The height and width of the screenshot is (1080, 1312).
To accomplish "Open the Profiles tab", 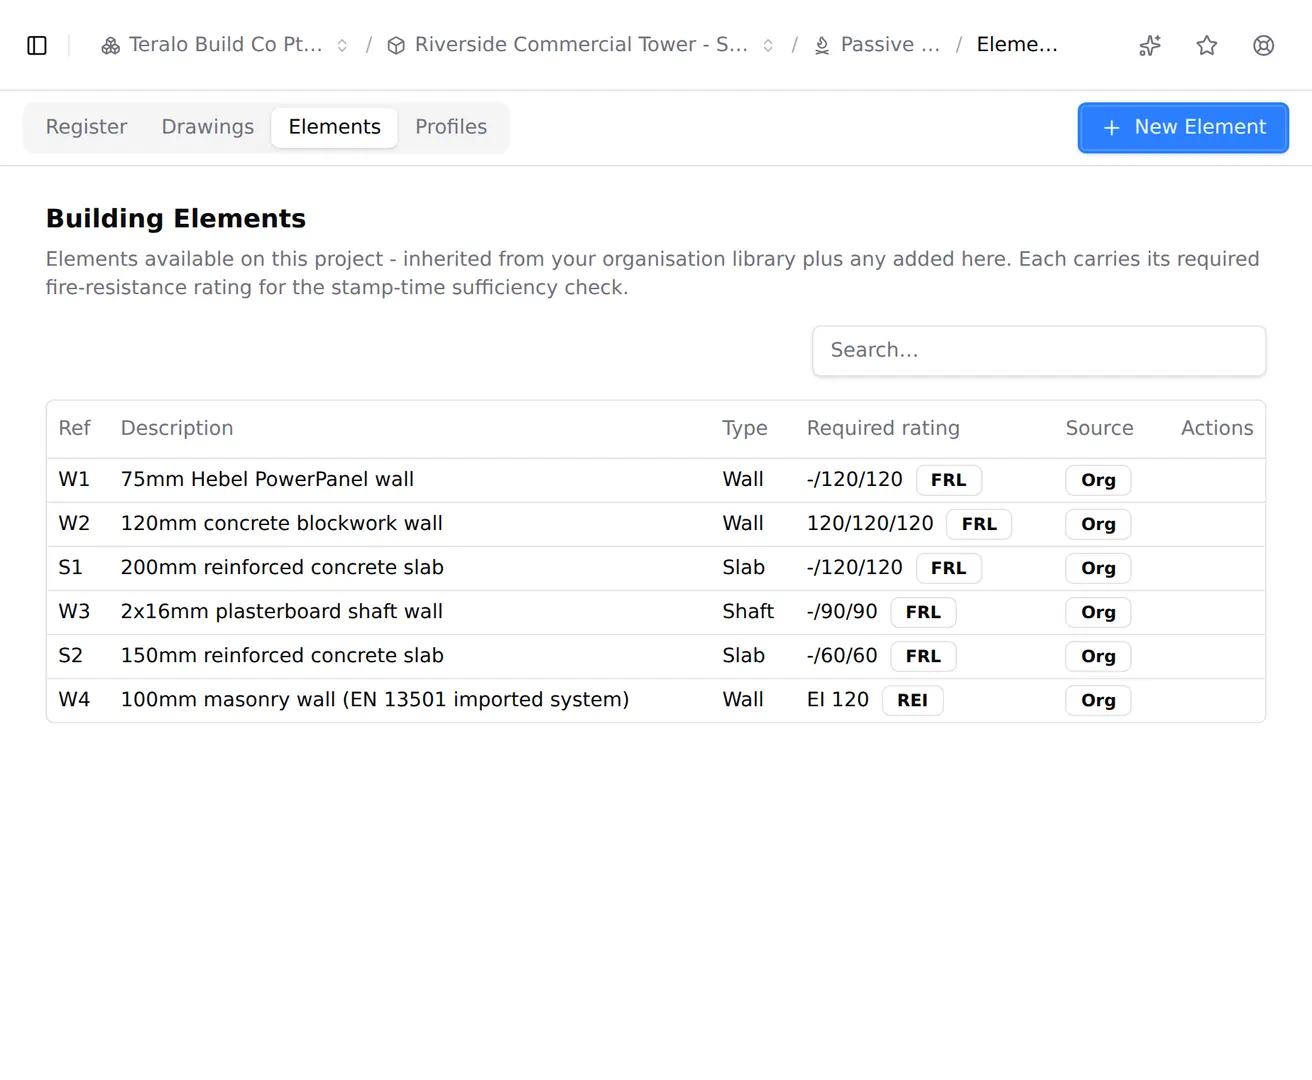I will (451, 127).
